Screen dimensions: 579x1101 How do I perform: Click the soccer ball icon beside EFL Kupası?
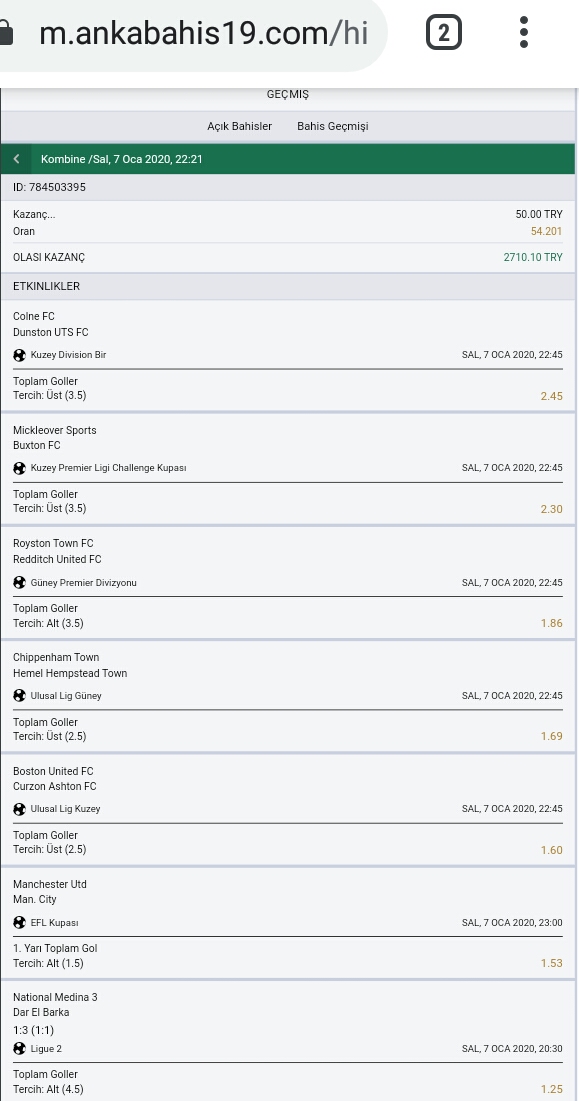pyautogui.click(x=20, y=923)
